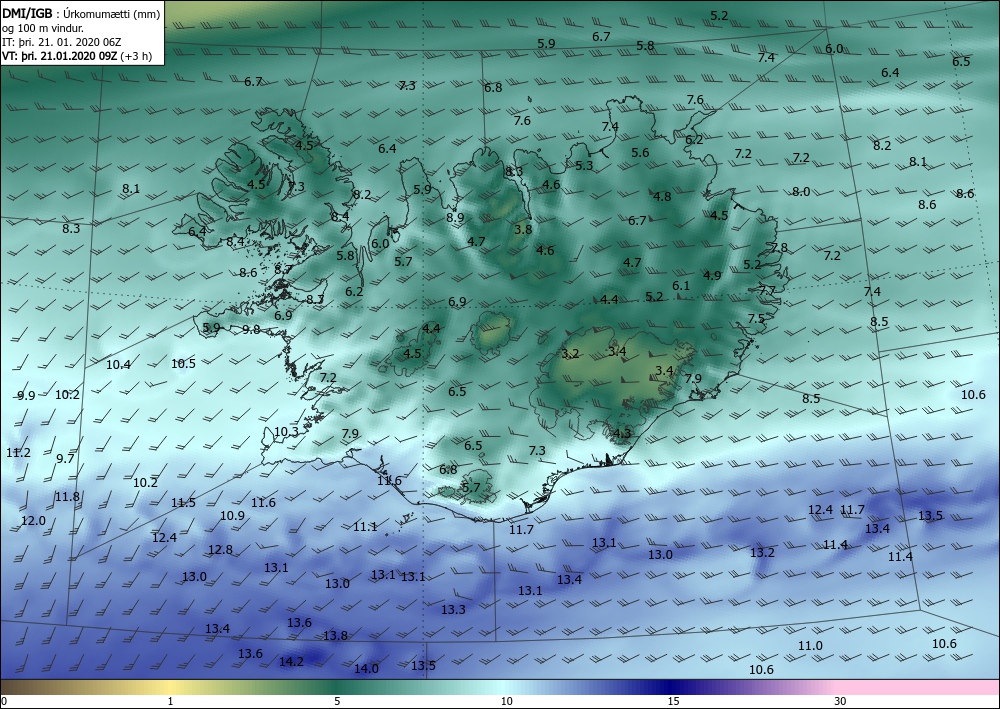Click the 9.8 value in west Iceland
This screenshot has height=709, width=1000.
tap(251, 330)
